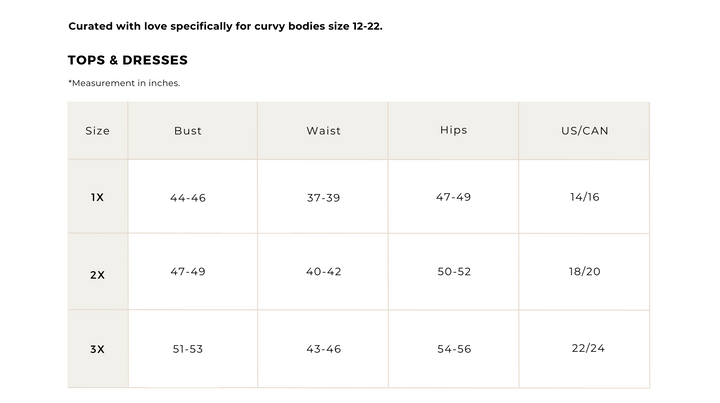
Task: Select the 14/16 US/CAN size cell
Action: coord(585,197)
